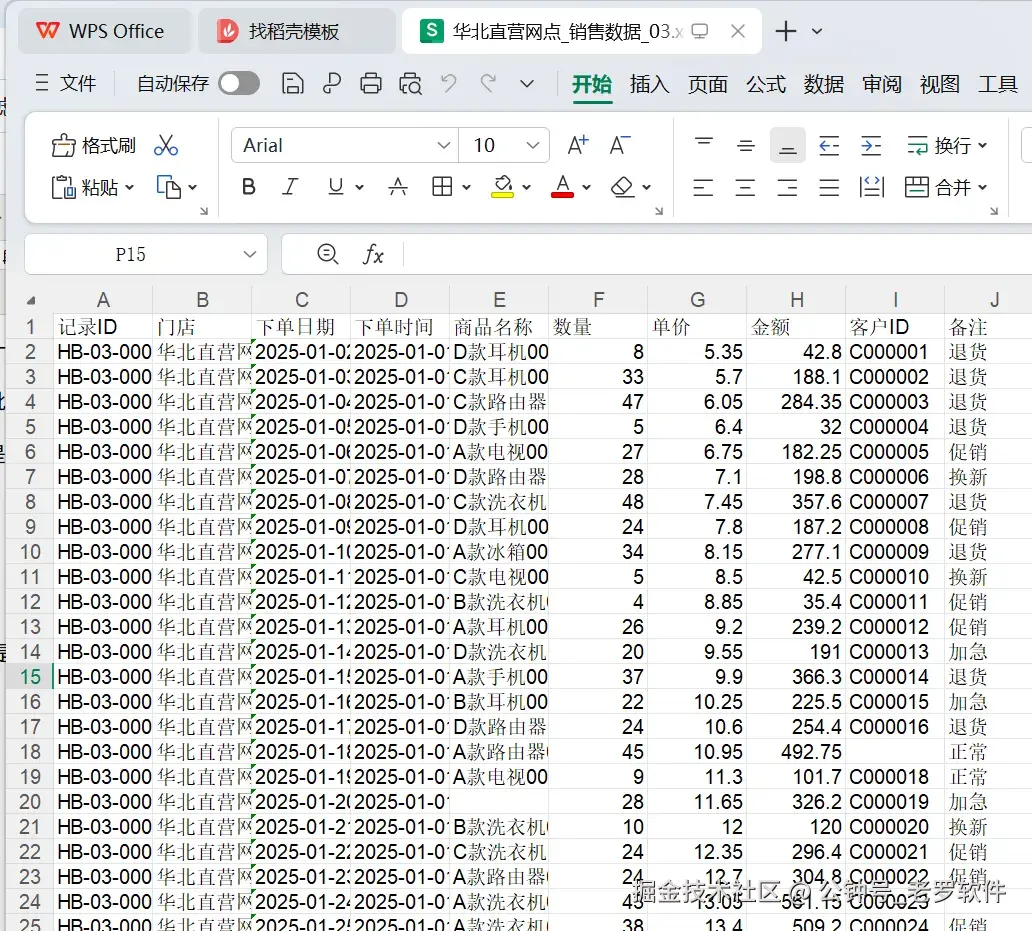The width and height of the screenshot is (1032, 931).
Task: Click the Copy icon
Action: point(168,187)
